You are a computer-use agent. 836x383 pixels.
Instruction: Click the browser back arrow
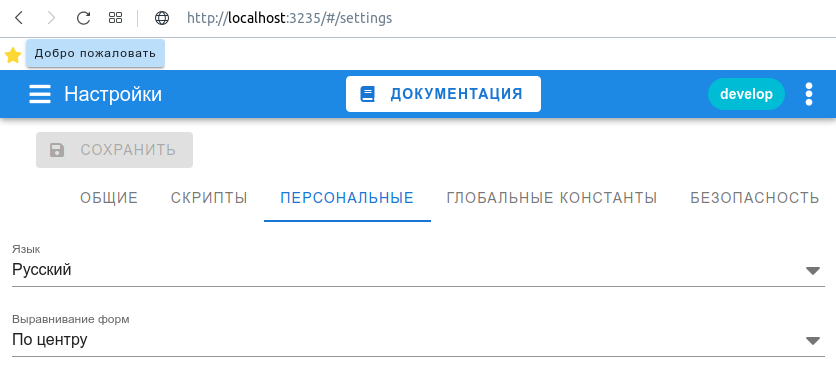coord(19,18)
